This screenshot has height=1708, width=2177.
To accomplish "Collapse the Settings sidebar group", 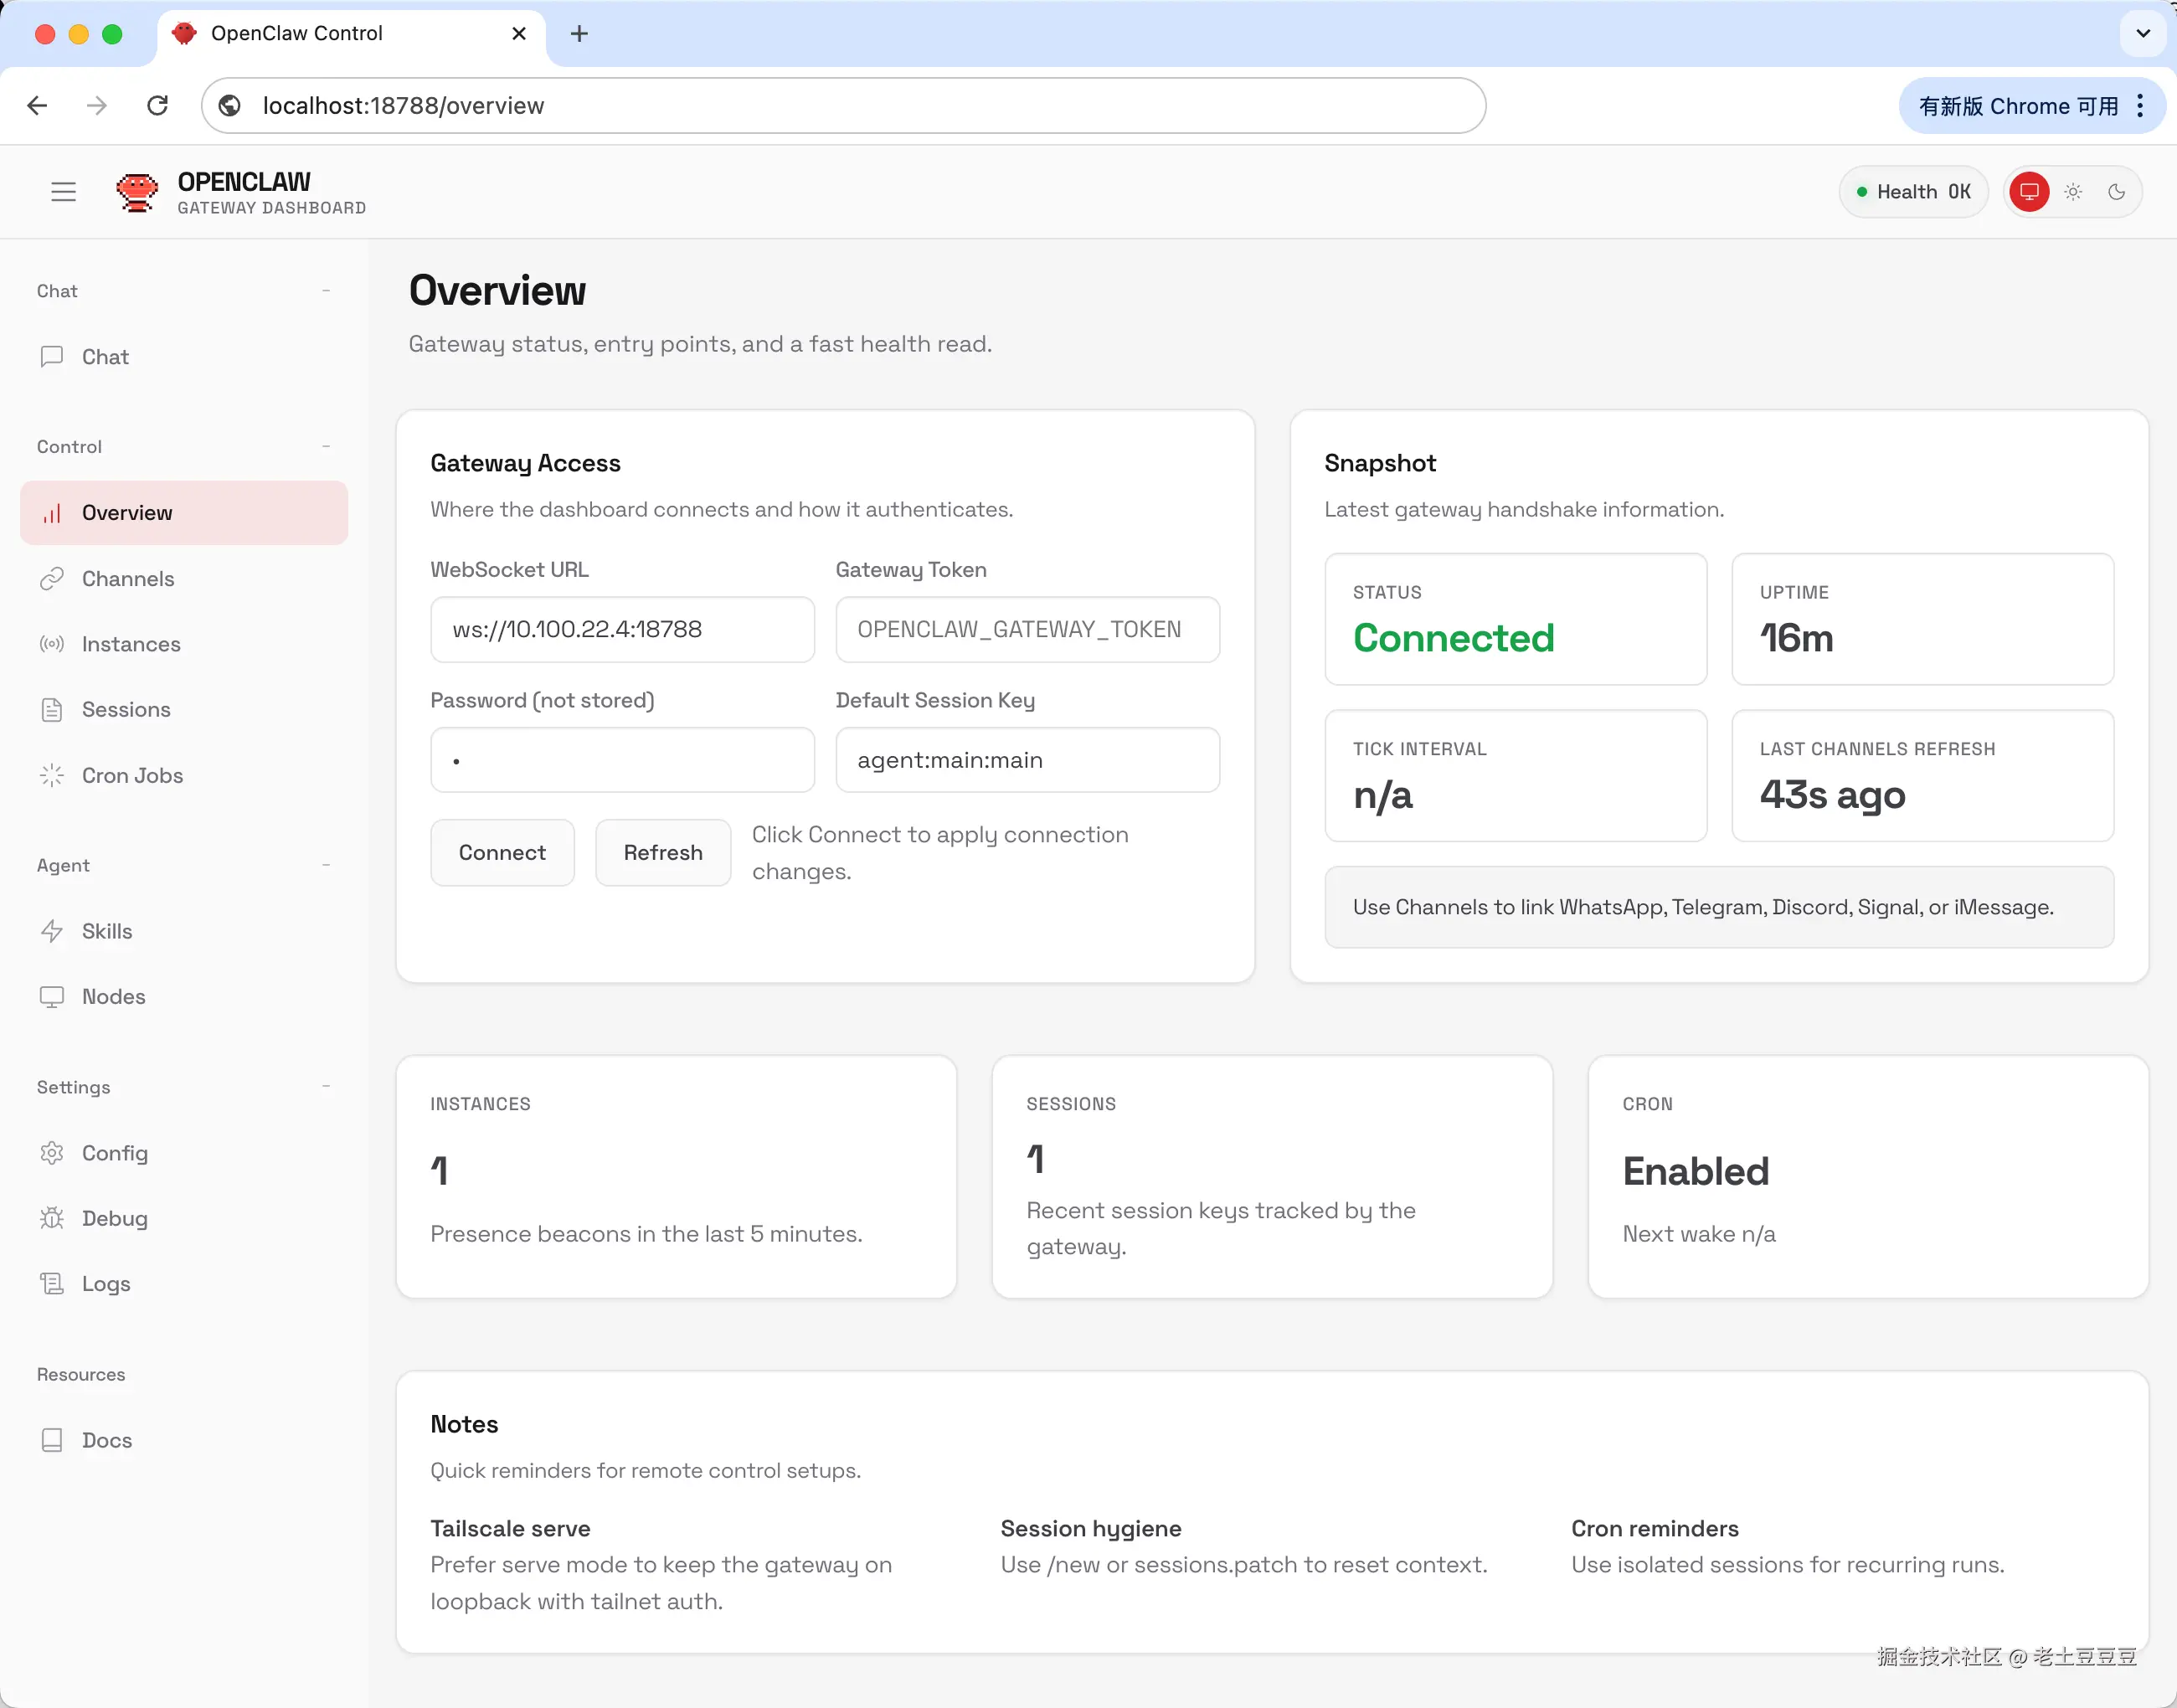I will click(x=326, y=1086).
